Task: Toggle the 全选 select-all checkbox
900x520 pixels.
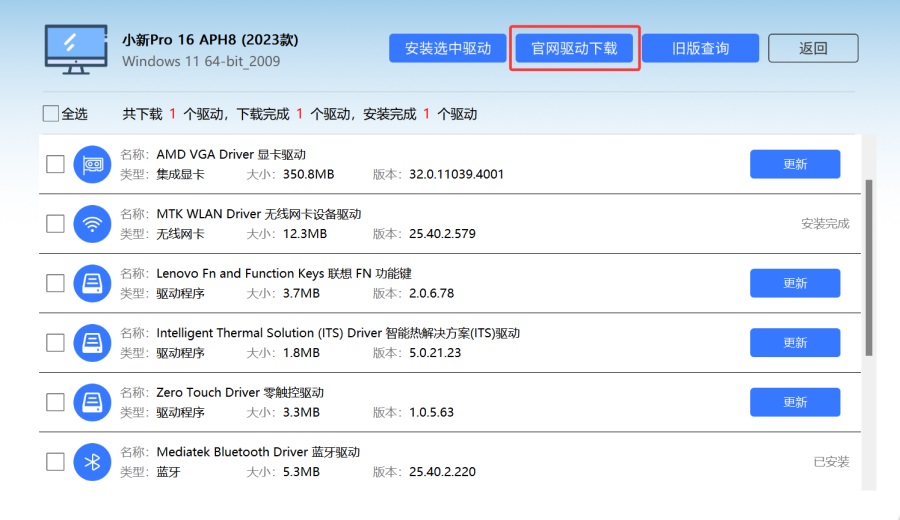Action: tap(51, 114)
